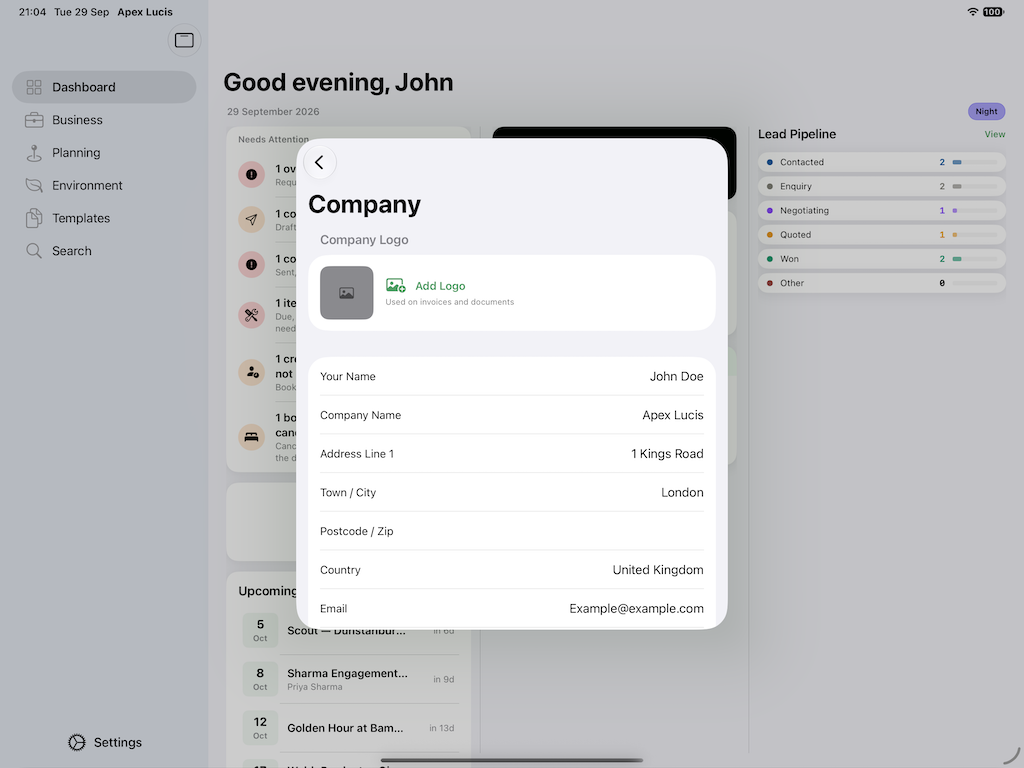The width and height of the screenshot is (1024, 768).
Task: Click the 8 Oct date badge
Action: pyautogui.click(x=260, y=679)
